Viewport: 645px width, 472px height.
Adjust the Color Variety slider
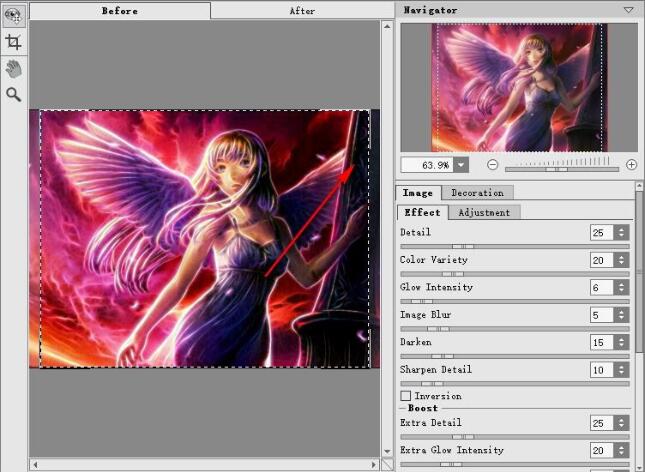coord(515,274)
